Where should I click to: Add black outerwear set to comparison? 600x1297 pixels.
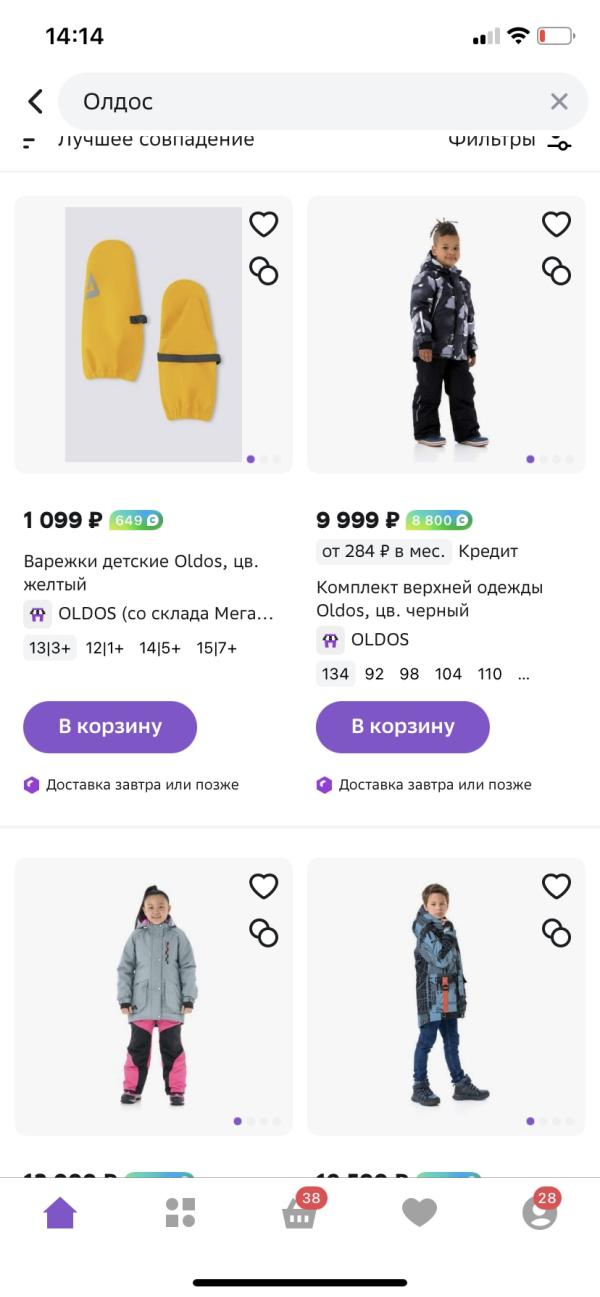(556, 270)
